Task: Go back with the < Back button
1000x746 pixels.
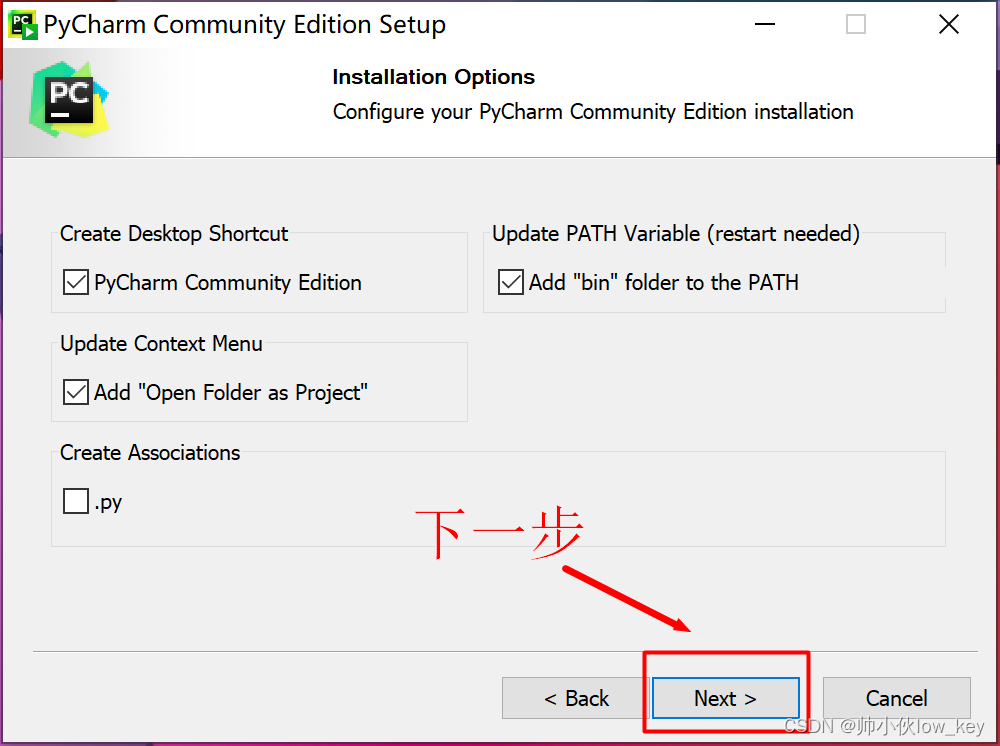Action: (576, 698)
